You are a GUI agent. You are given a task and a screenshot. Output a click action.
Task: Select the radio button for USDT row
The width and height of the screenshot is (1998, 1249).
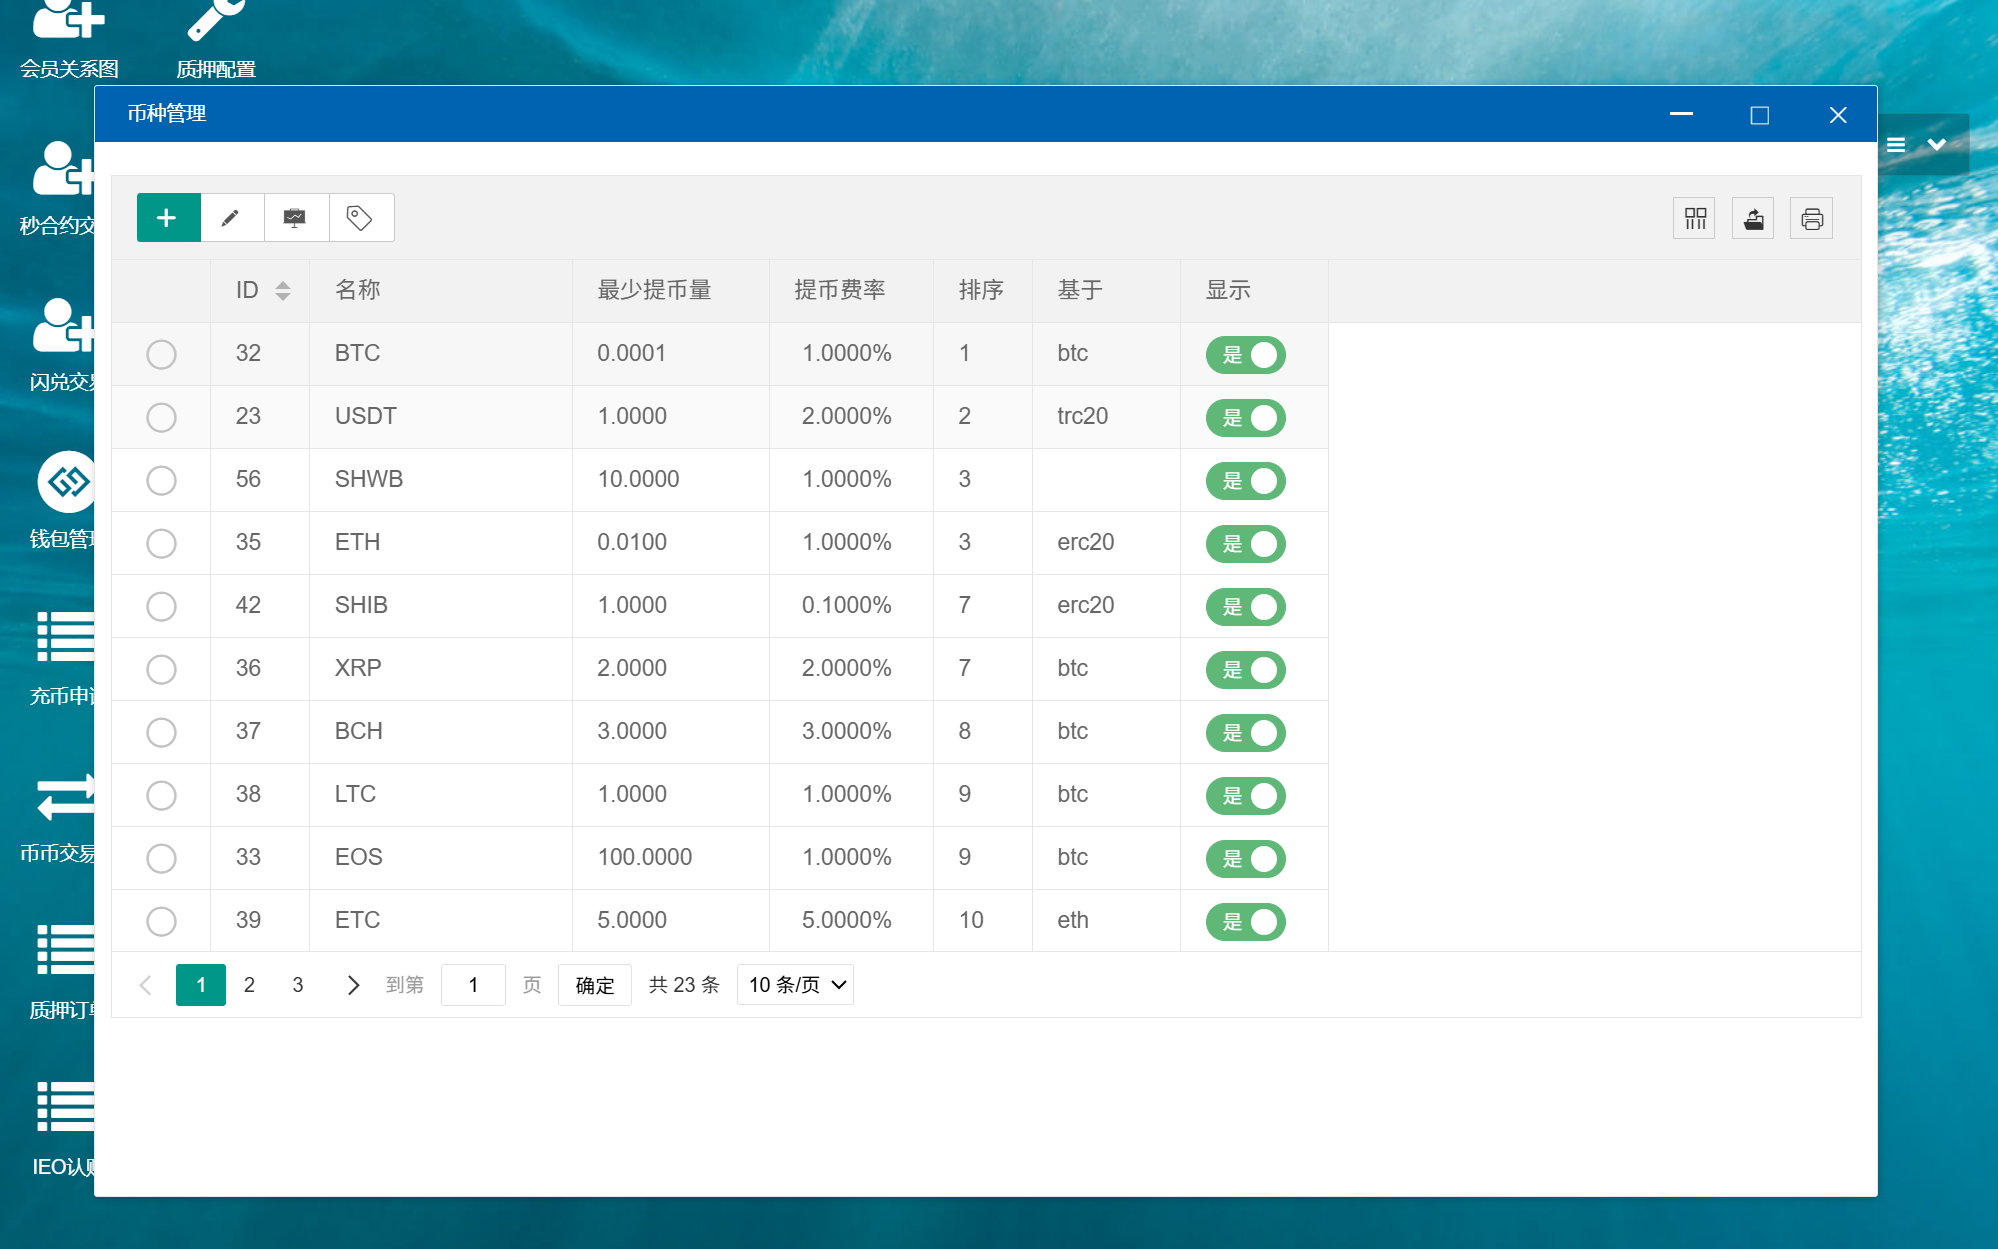point(161,417)
